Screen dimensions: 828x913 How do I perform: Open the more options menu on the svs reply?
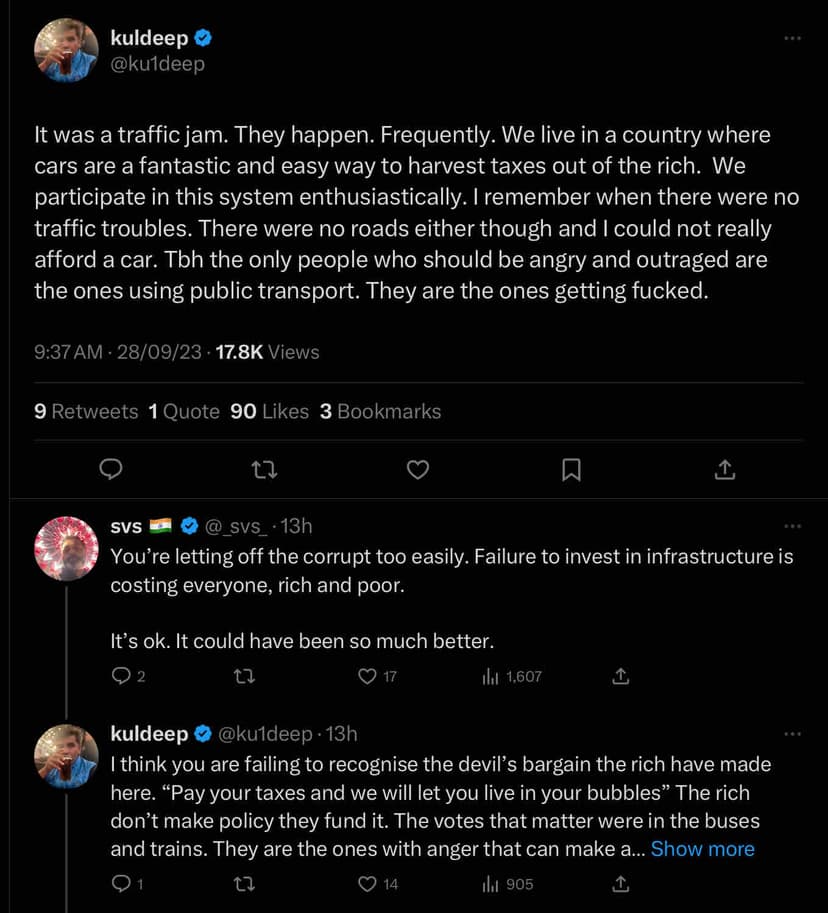[x=792, y=526]
